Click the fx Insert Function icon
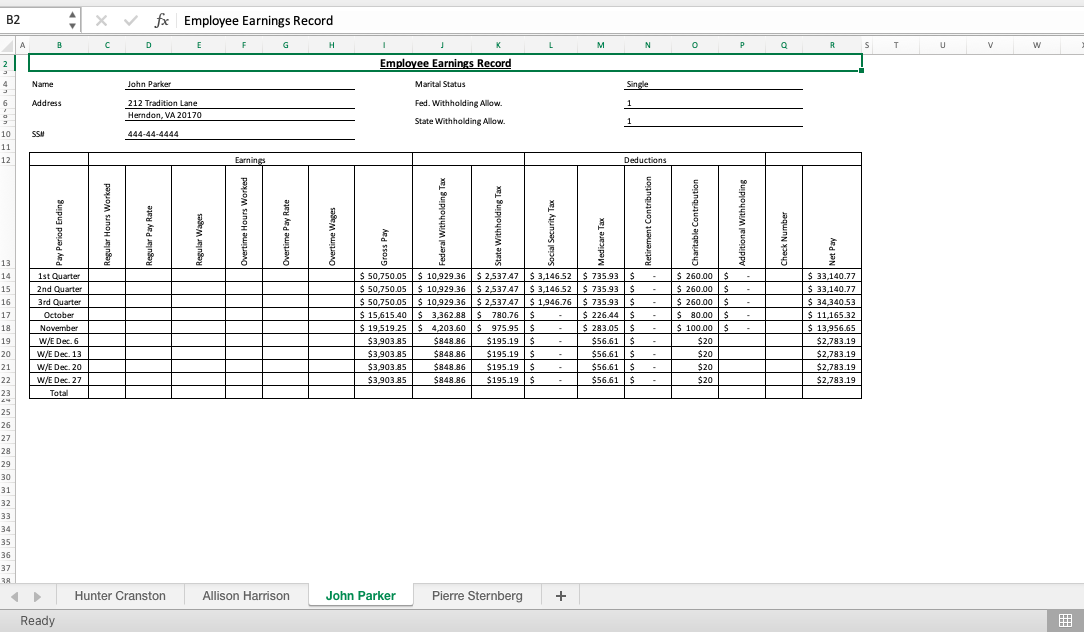1084x632 pixels. 163,20
